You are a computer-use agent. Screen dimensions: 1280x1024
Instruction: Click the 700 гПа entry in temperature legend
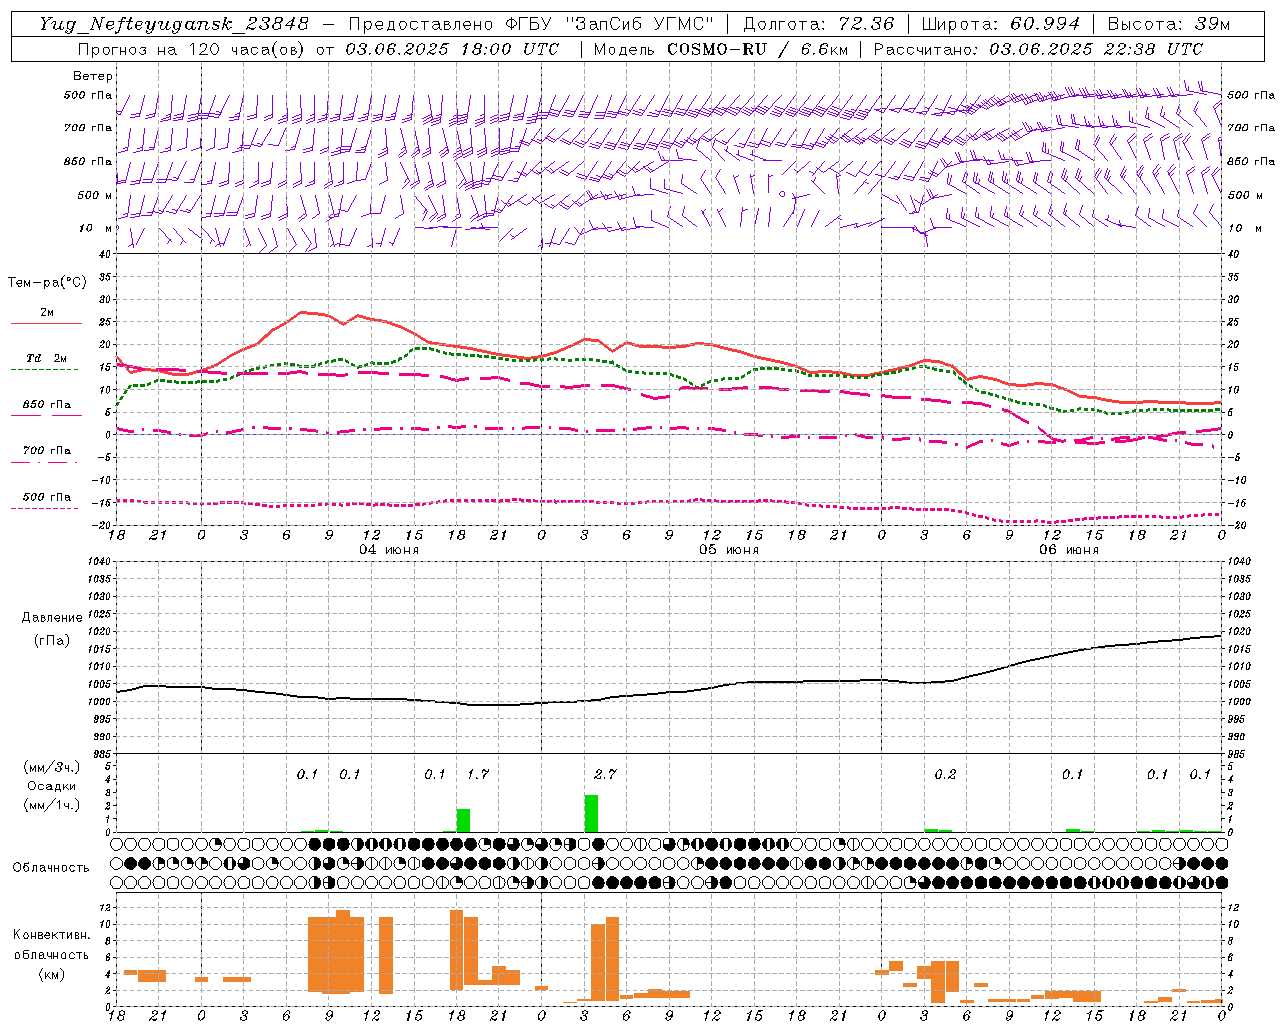pos(46,451)
